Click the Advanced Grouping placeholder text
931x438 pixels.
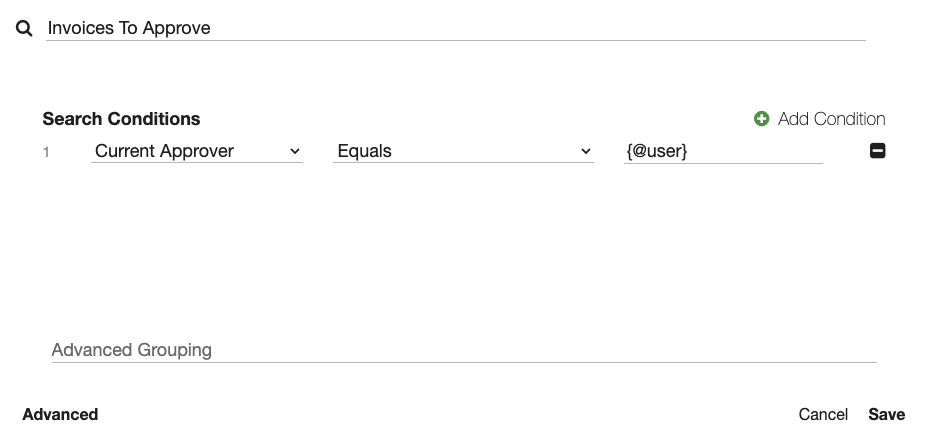[x=132, y=350]
